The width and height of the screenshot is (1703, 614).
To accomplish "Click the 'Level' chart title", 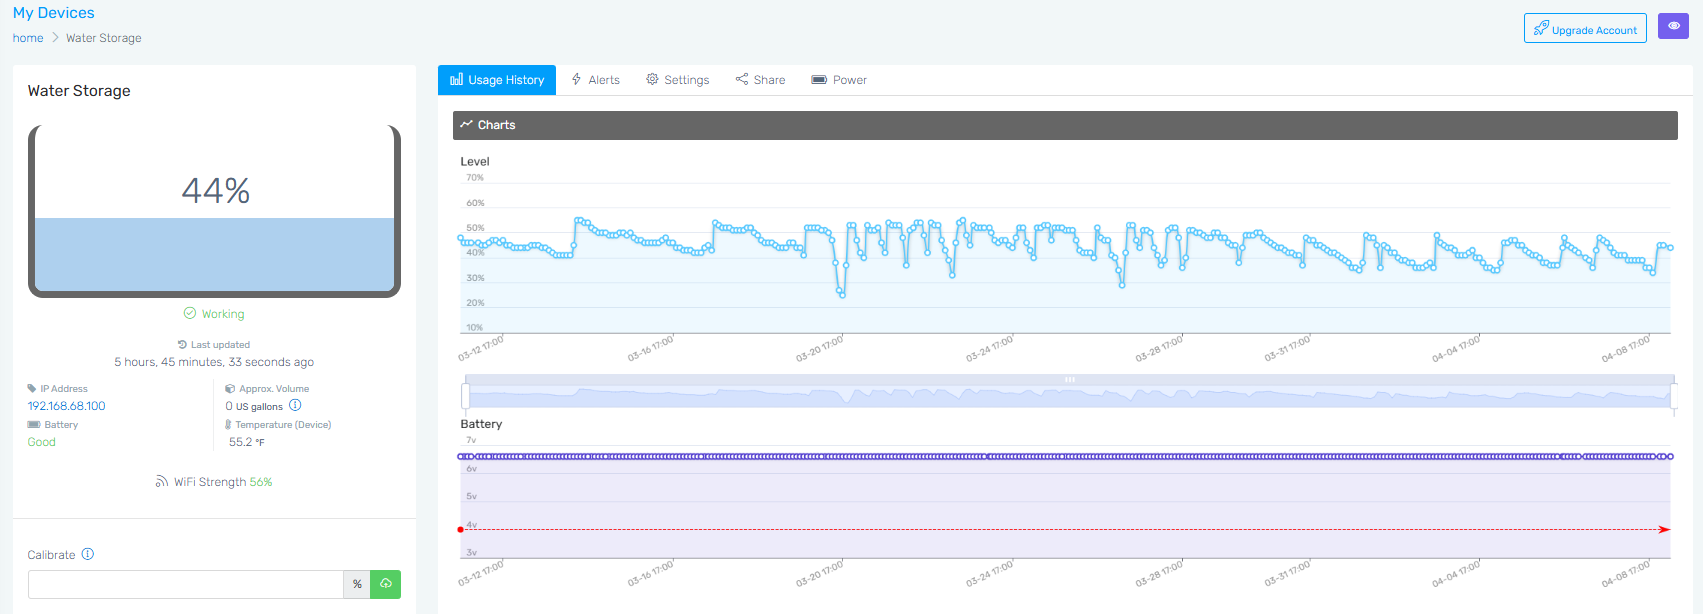I will tap(475, 161).
